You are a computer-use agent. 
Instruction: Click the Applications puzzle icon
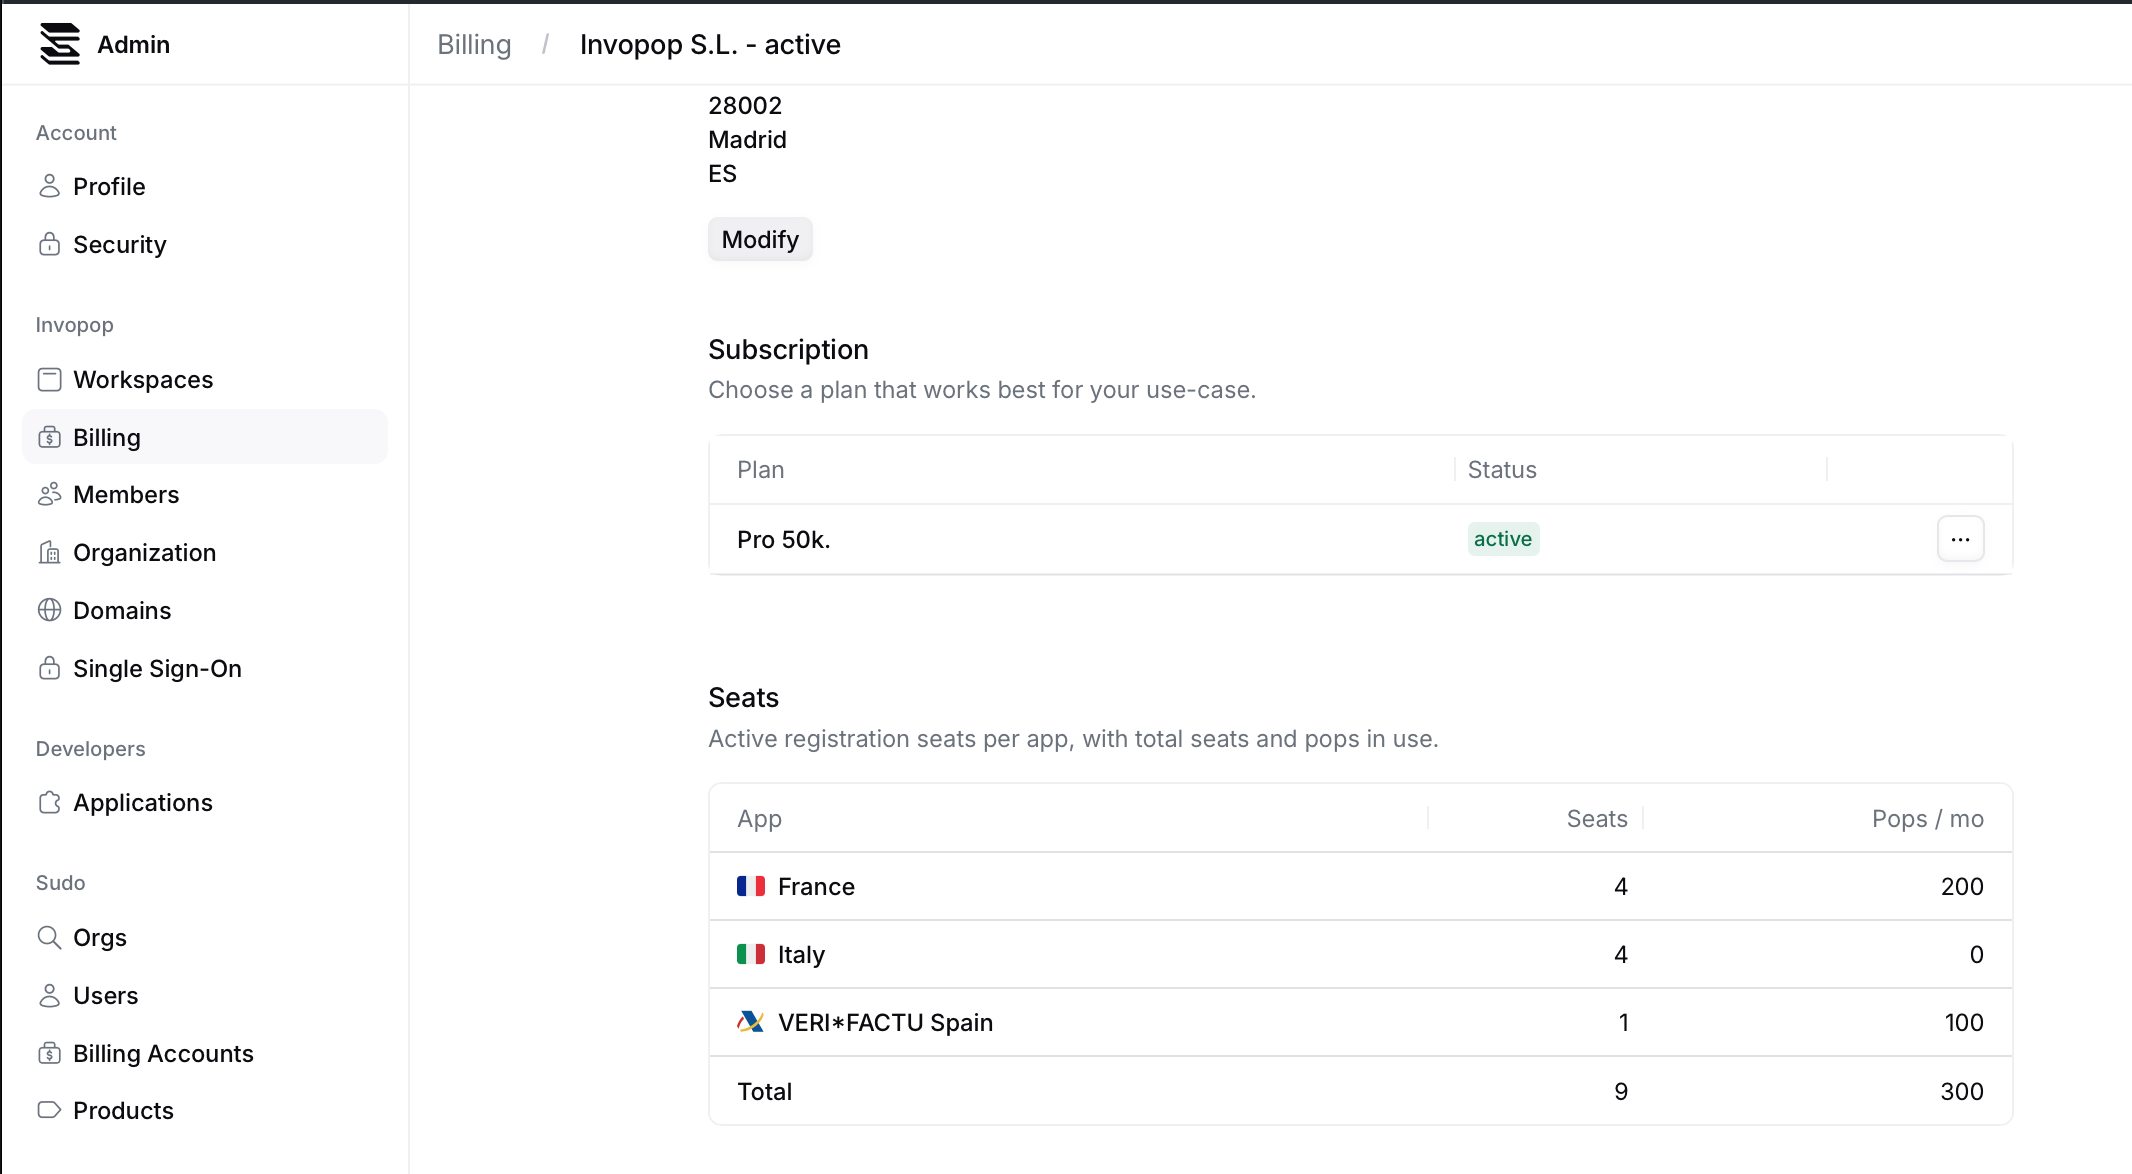click(x=49, y=802)
